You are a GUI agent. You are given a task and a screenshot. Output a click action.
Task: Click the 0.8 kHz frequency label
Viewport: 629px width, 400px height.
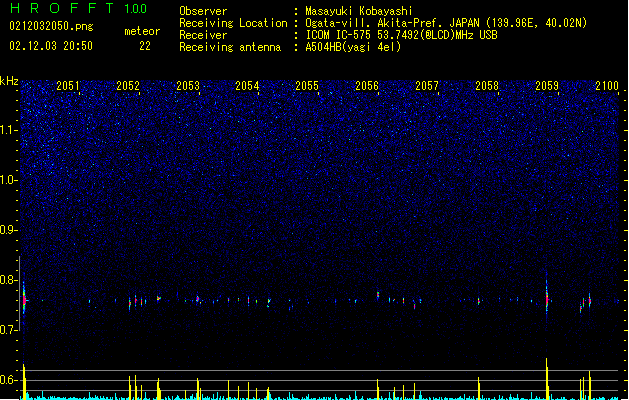click(x=9, y=280)
